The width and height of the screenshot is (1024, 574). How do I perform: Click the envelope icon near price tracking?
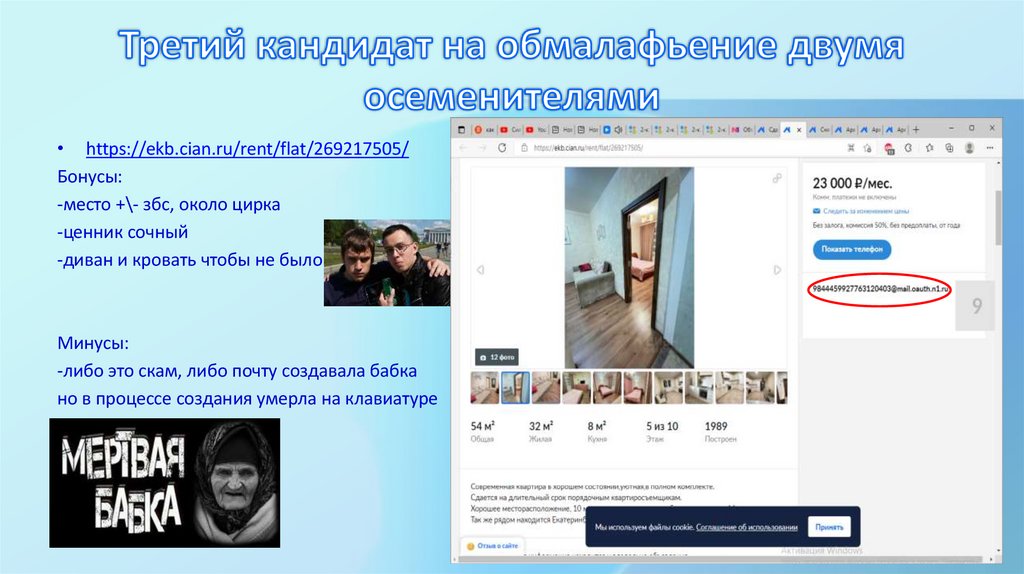point(816,211)
